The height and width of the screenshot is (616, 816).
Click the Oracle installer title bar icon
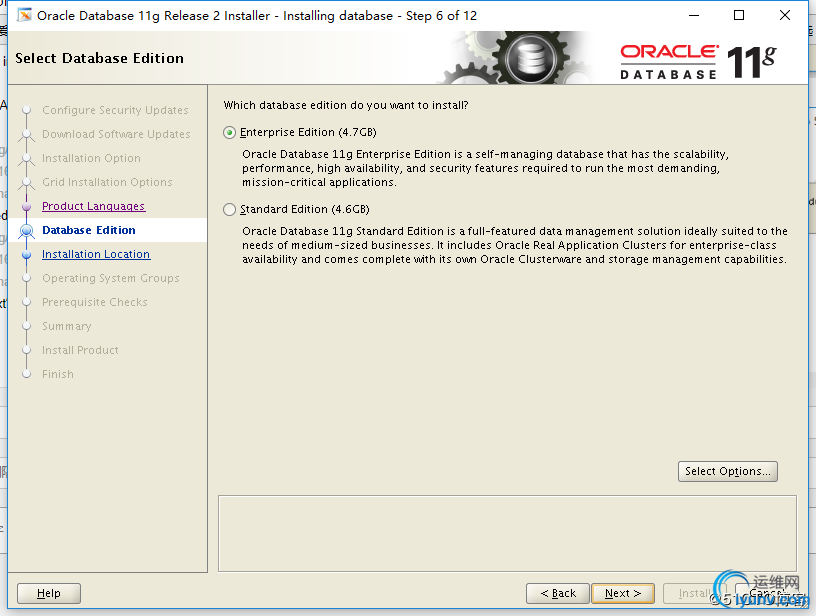pyautogui.click(x=24, y=15)
